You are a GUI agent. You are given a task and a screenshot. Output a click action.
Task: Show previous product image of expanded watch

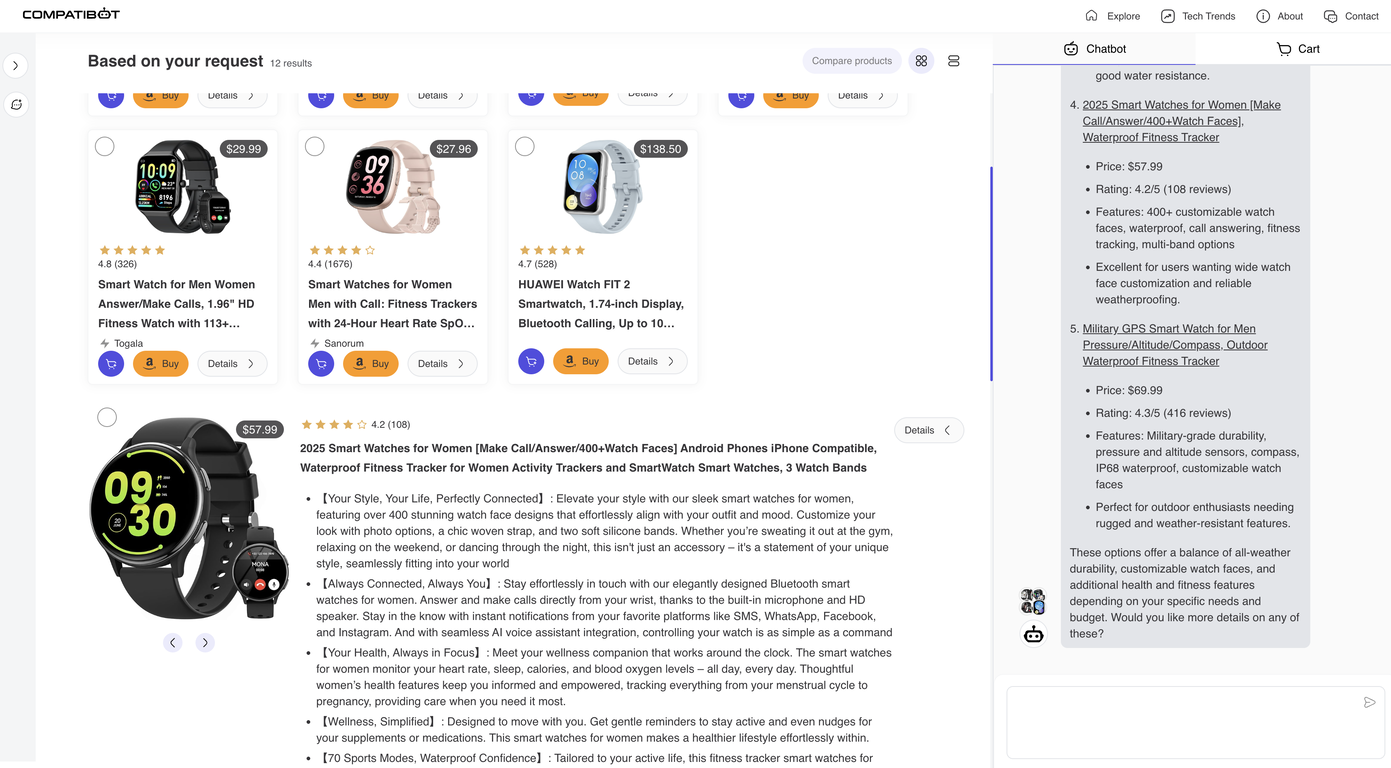click(173, 643)
